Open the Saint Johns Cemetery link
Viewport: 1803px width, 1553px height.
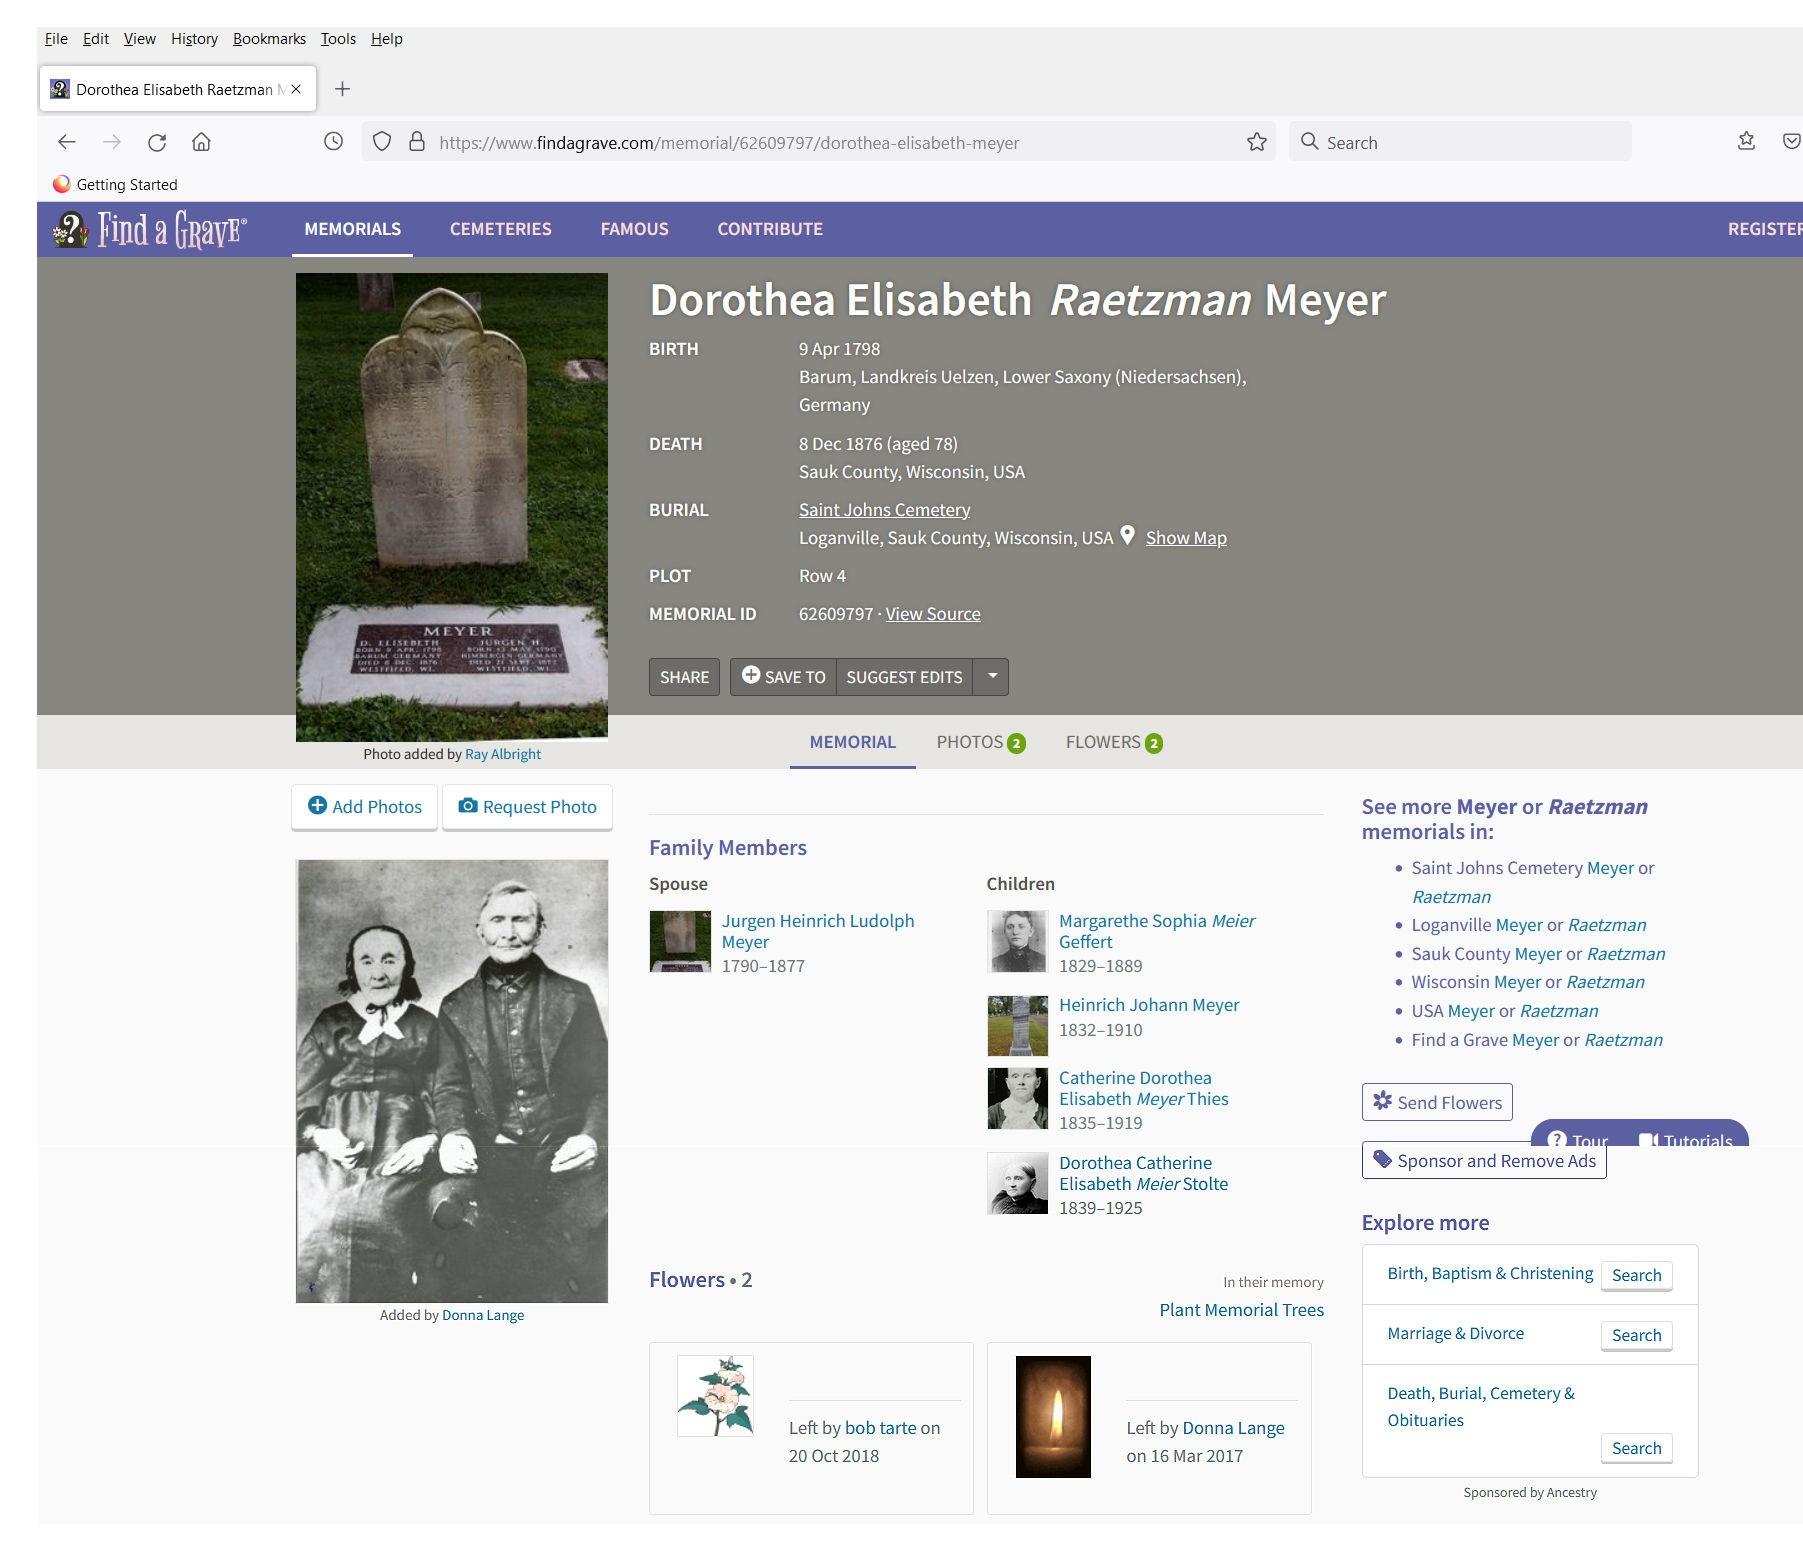(x=885, y=510)
